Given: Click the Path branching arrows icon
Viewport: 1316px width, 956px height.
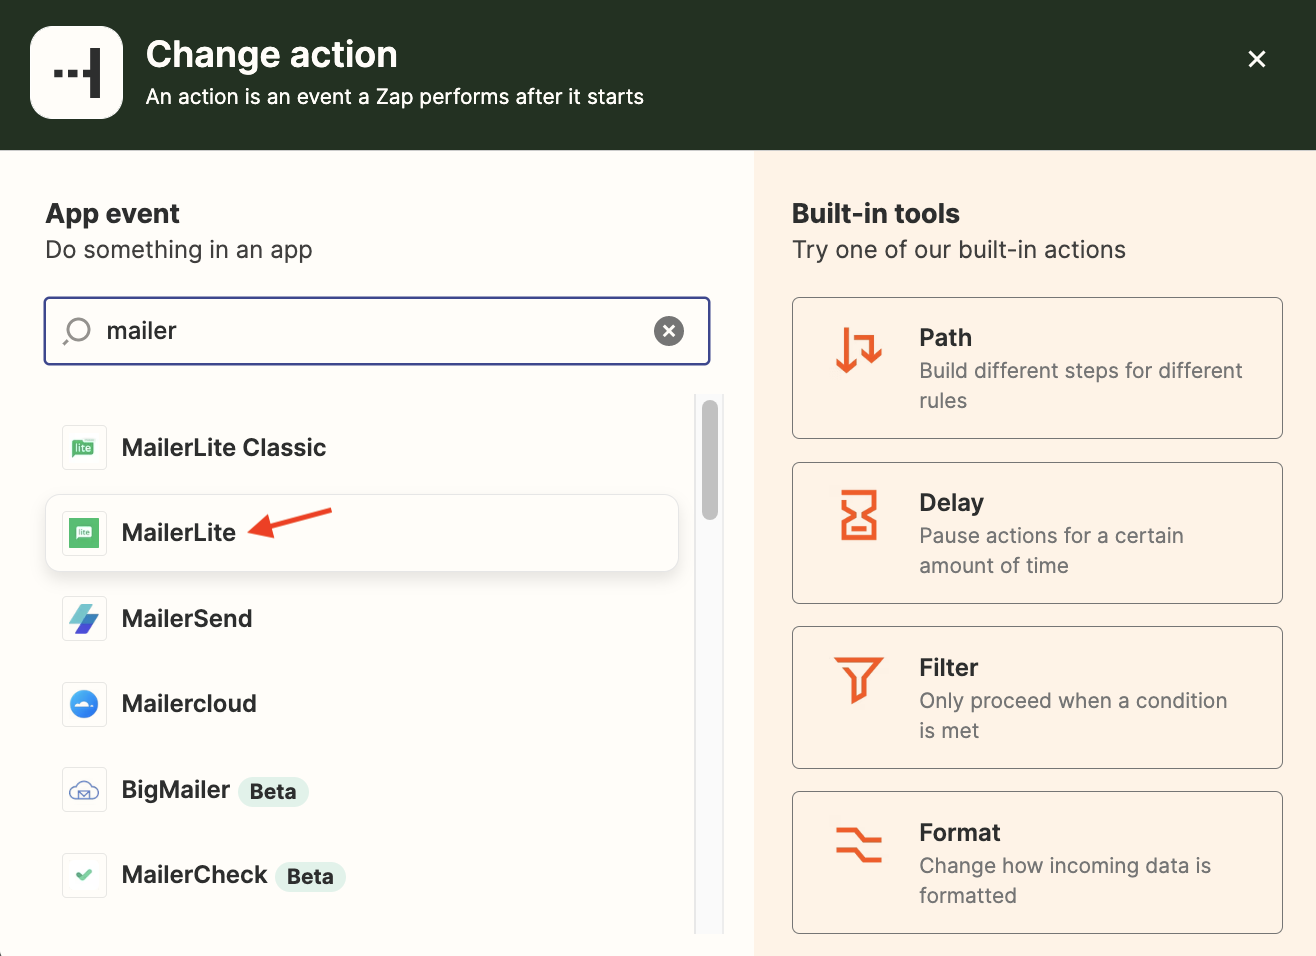Looking at the screenshot, I should (859, 350).
